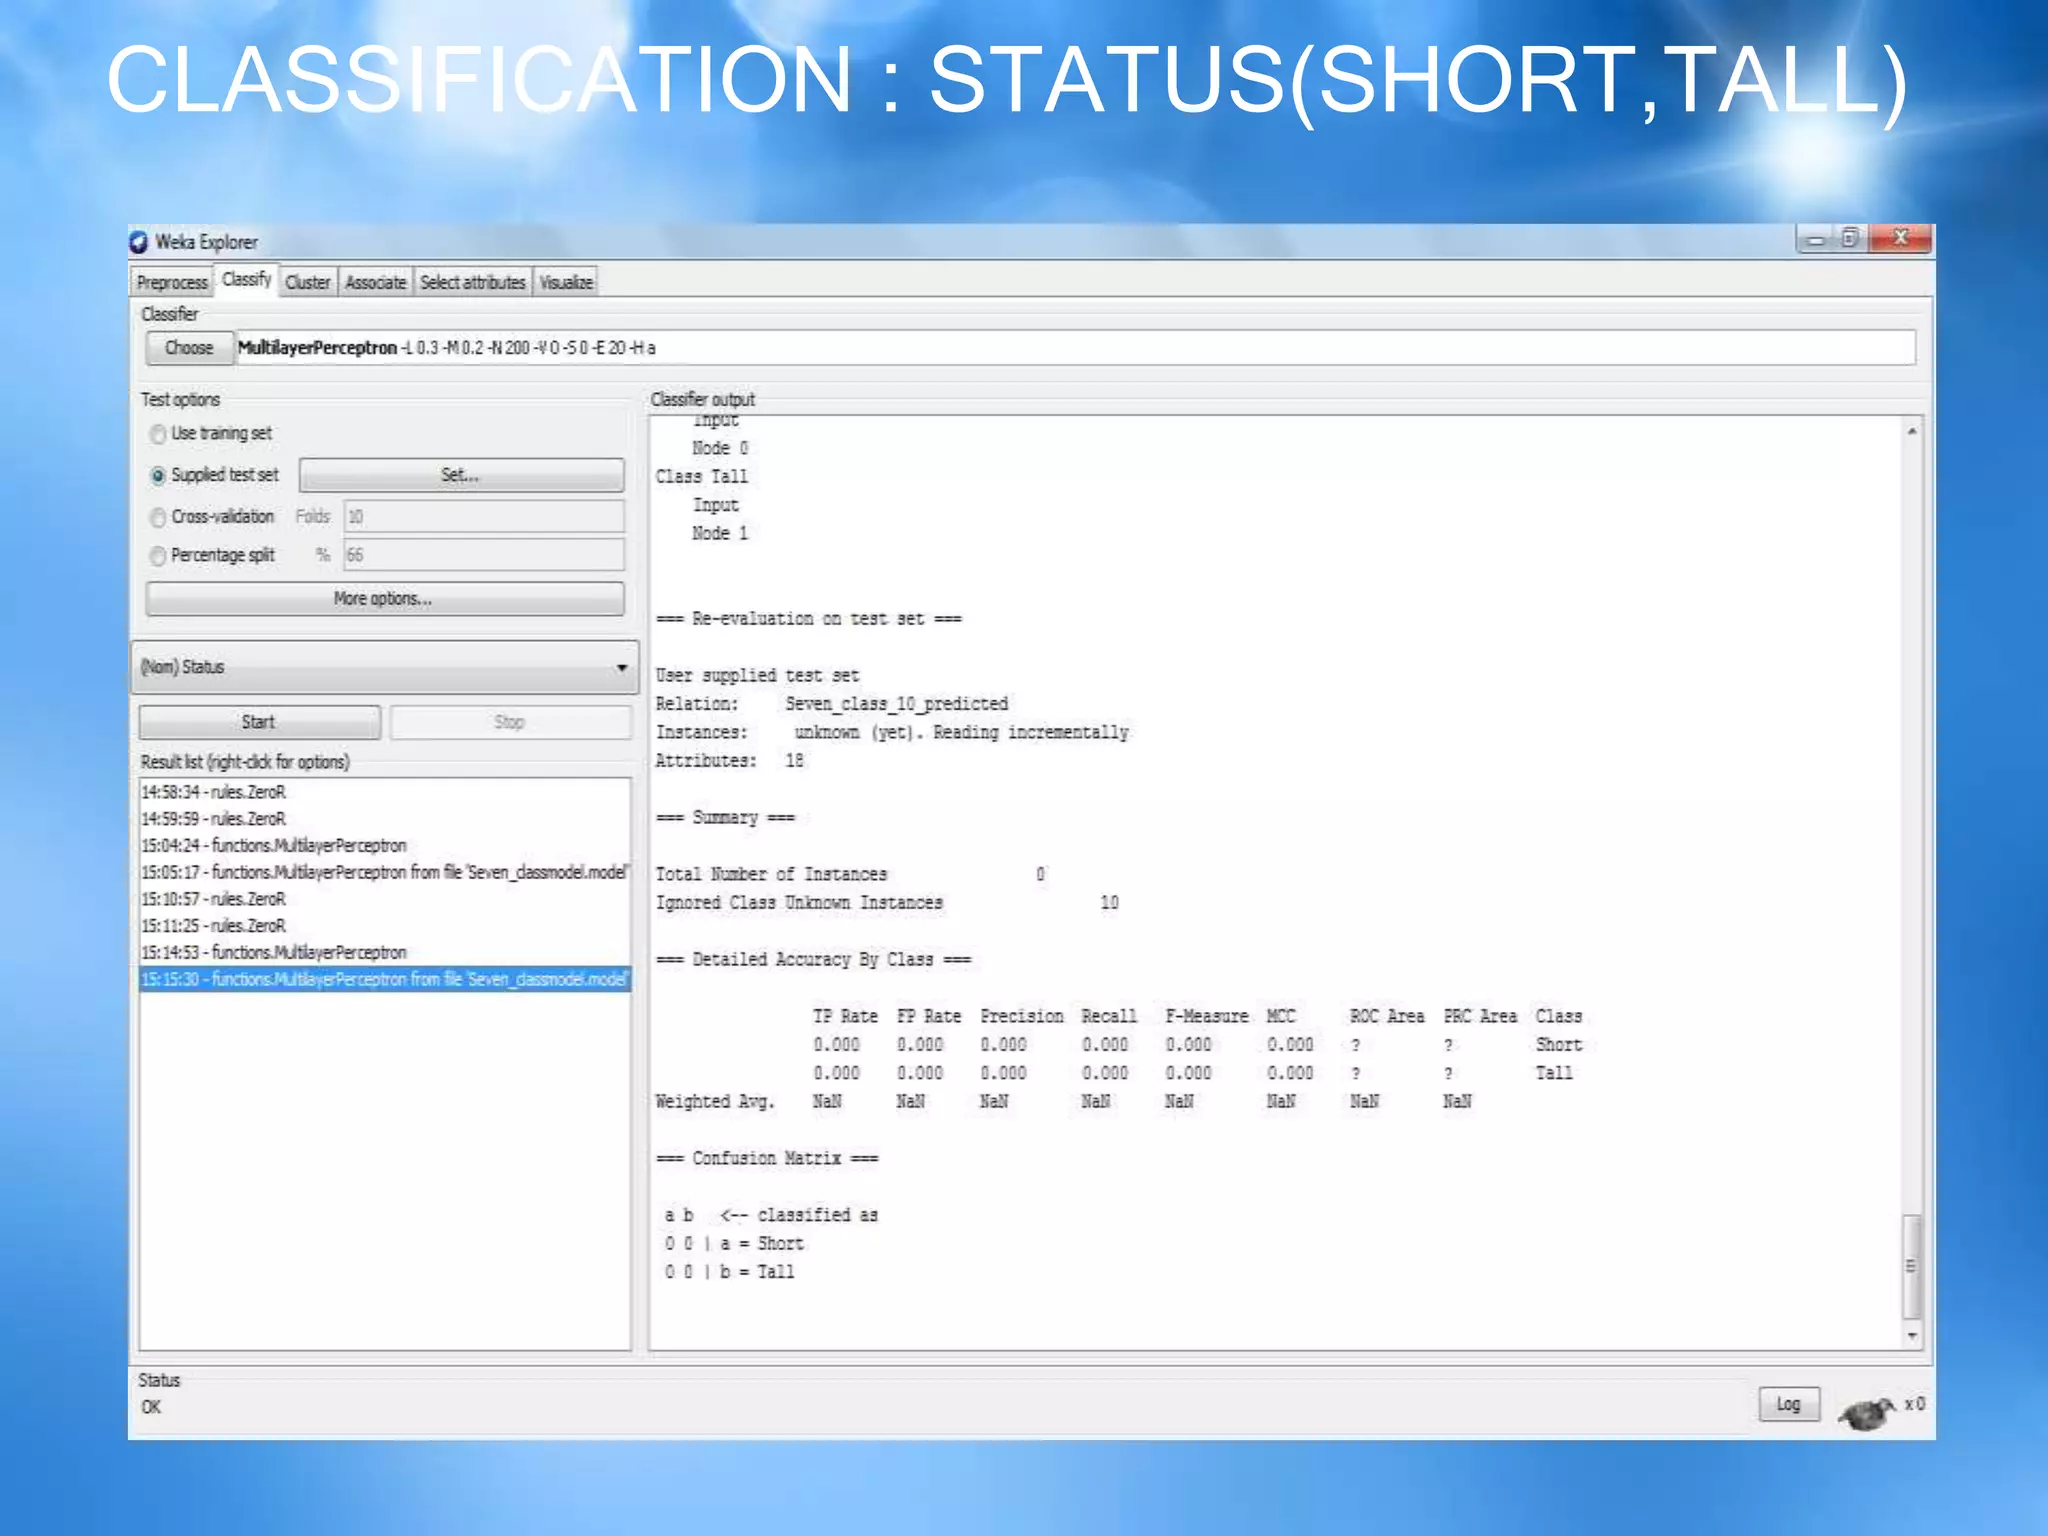This screenshot has width=2048, height=1536.
Task: Click the Start button
Action: [259, 722]
